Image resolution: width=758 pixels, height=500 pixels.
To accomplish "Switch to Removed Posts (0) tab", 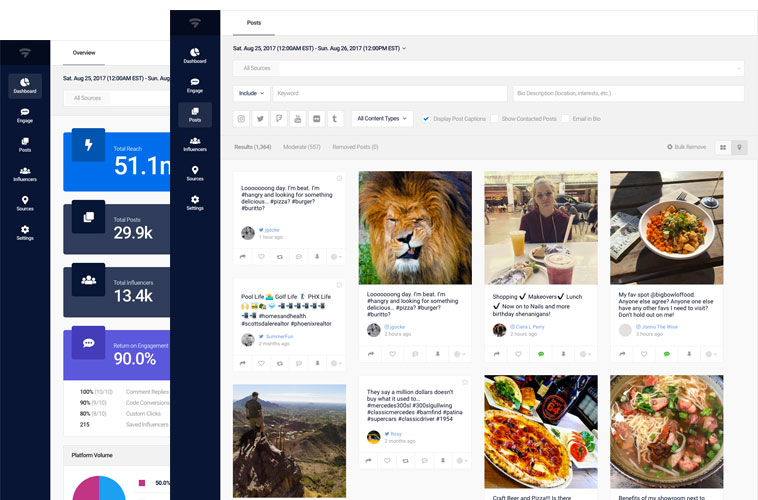I will 355,147.
